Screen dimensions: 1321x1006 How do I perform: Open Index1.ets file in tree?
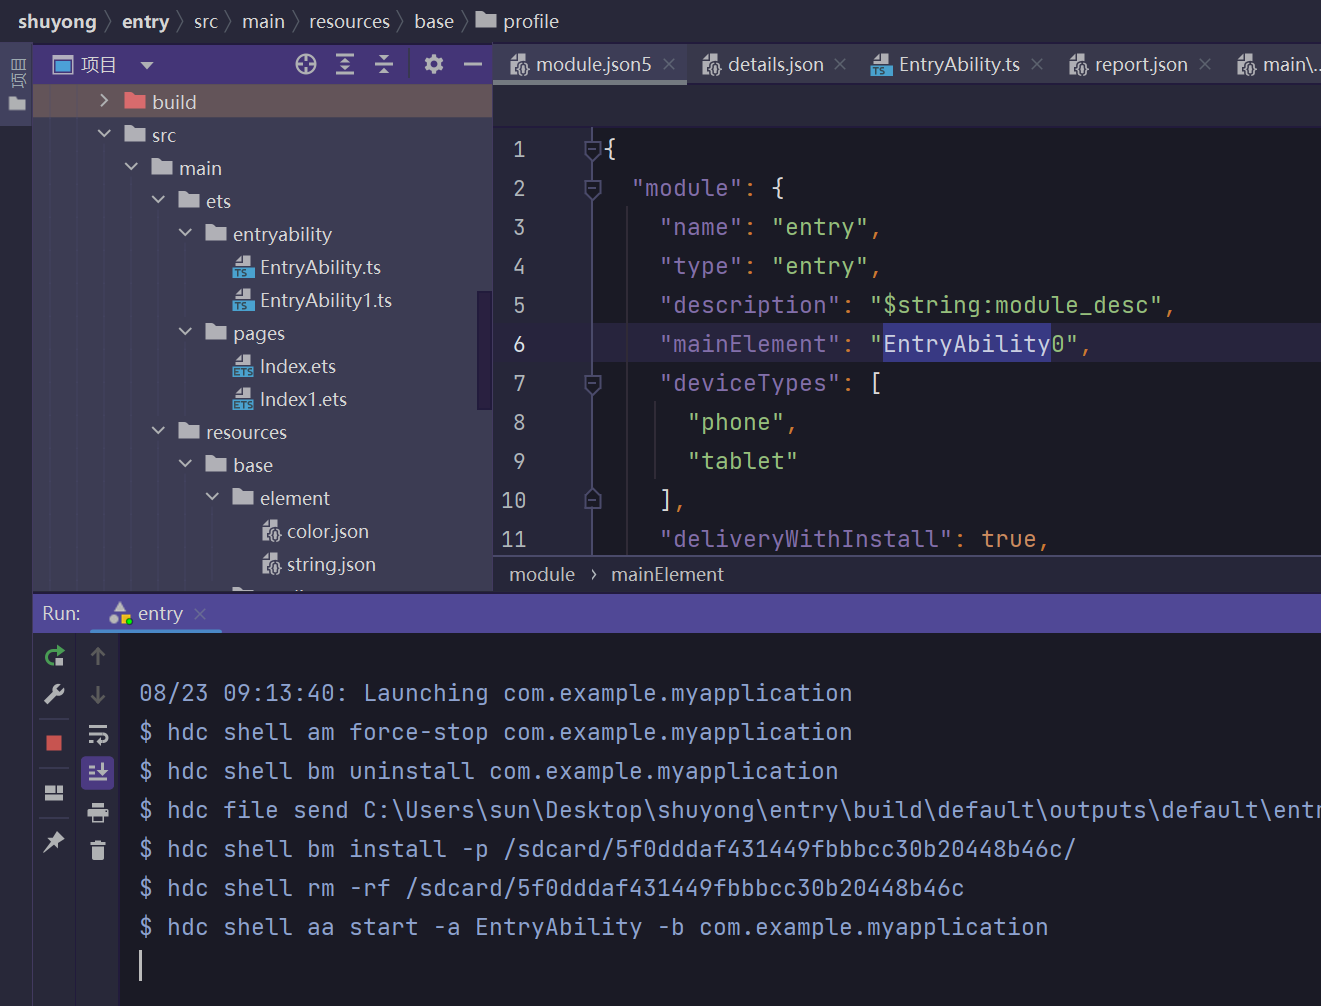point(303,399)
